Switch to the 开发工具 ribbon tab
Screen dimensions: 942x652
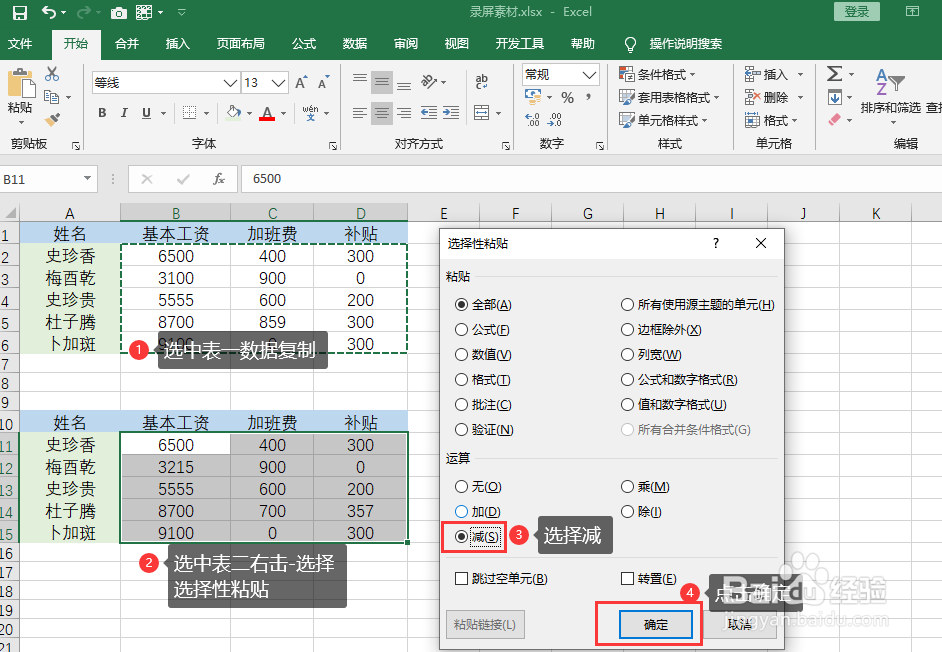click(519, 43)
